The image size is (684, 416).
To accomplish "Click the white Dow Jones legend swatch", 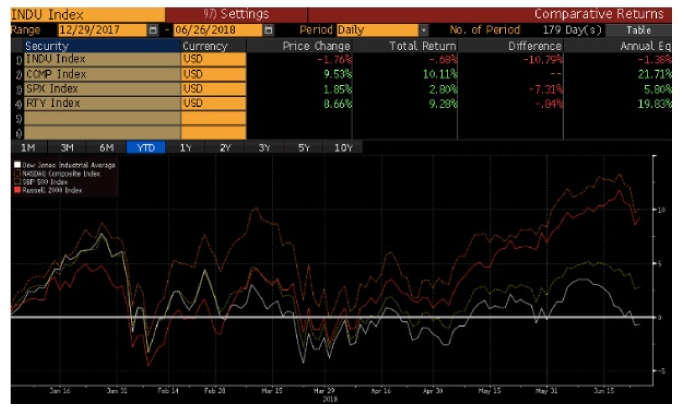I will coord(17,165).
